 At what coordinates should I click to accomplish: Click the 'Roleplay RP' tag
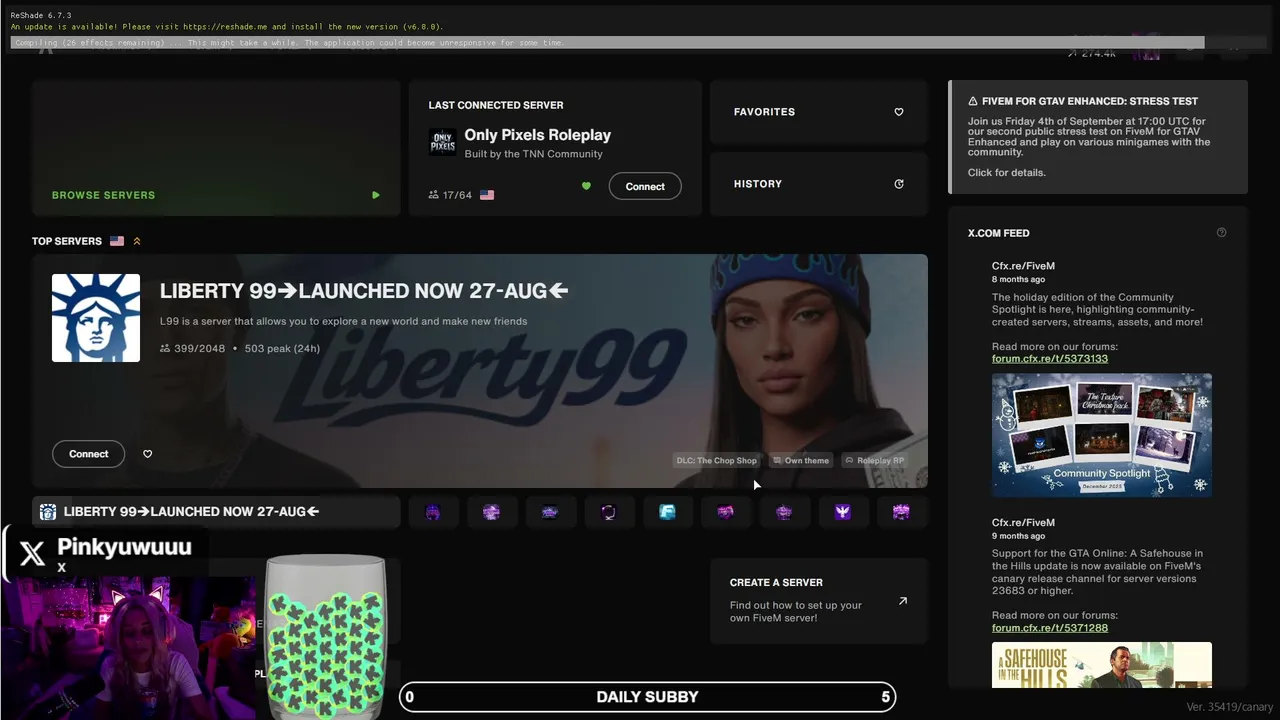(874, 461)
